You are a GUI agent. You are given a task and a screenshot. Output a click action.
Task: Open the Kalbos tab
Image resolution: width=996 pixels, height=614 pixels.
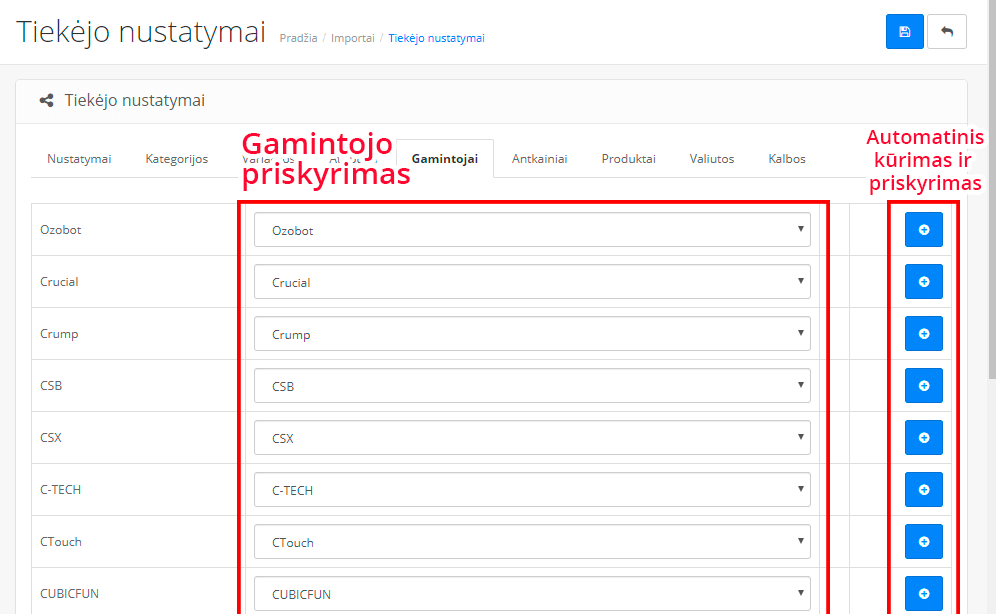click(x=786, y=159)
